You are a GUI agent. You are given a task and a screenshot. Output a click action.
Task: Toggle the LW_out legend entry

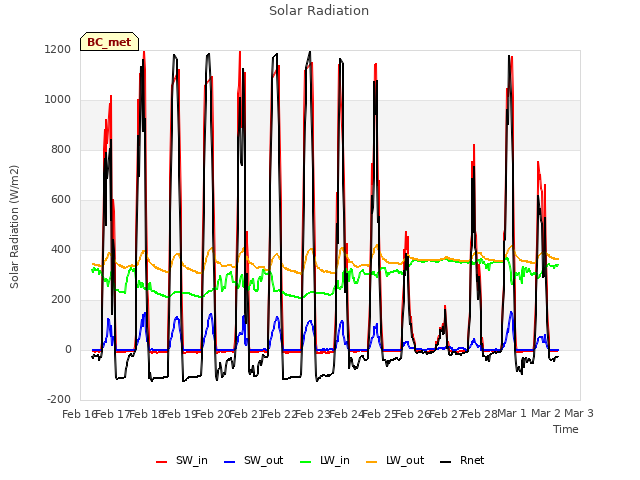[395, 461]
